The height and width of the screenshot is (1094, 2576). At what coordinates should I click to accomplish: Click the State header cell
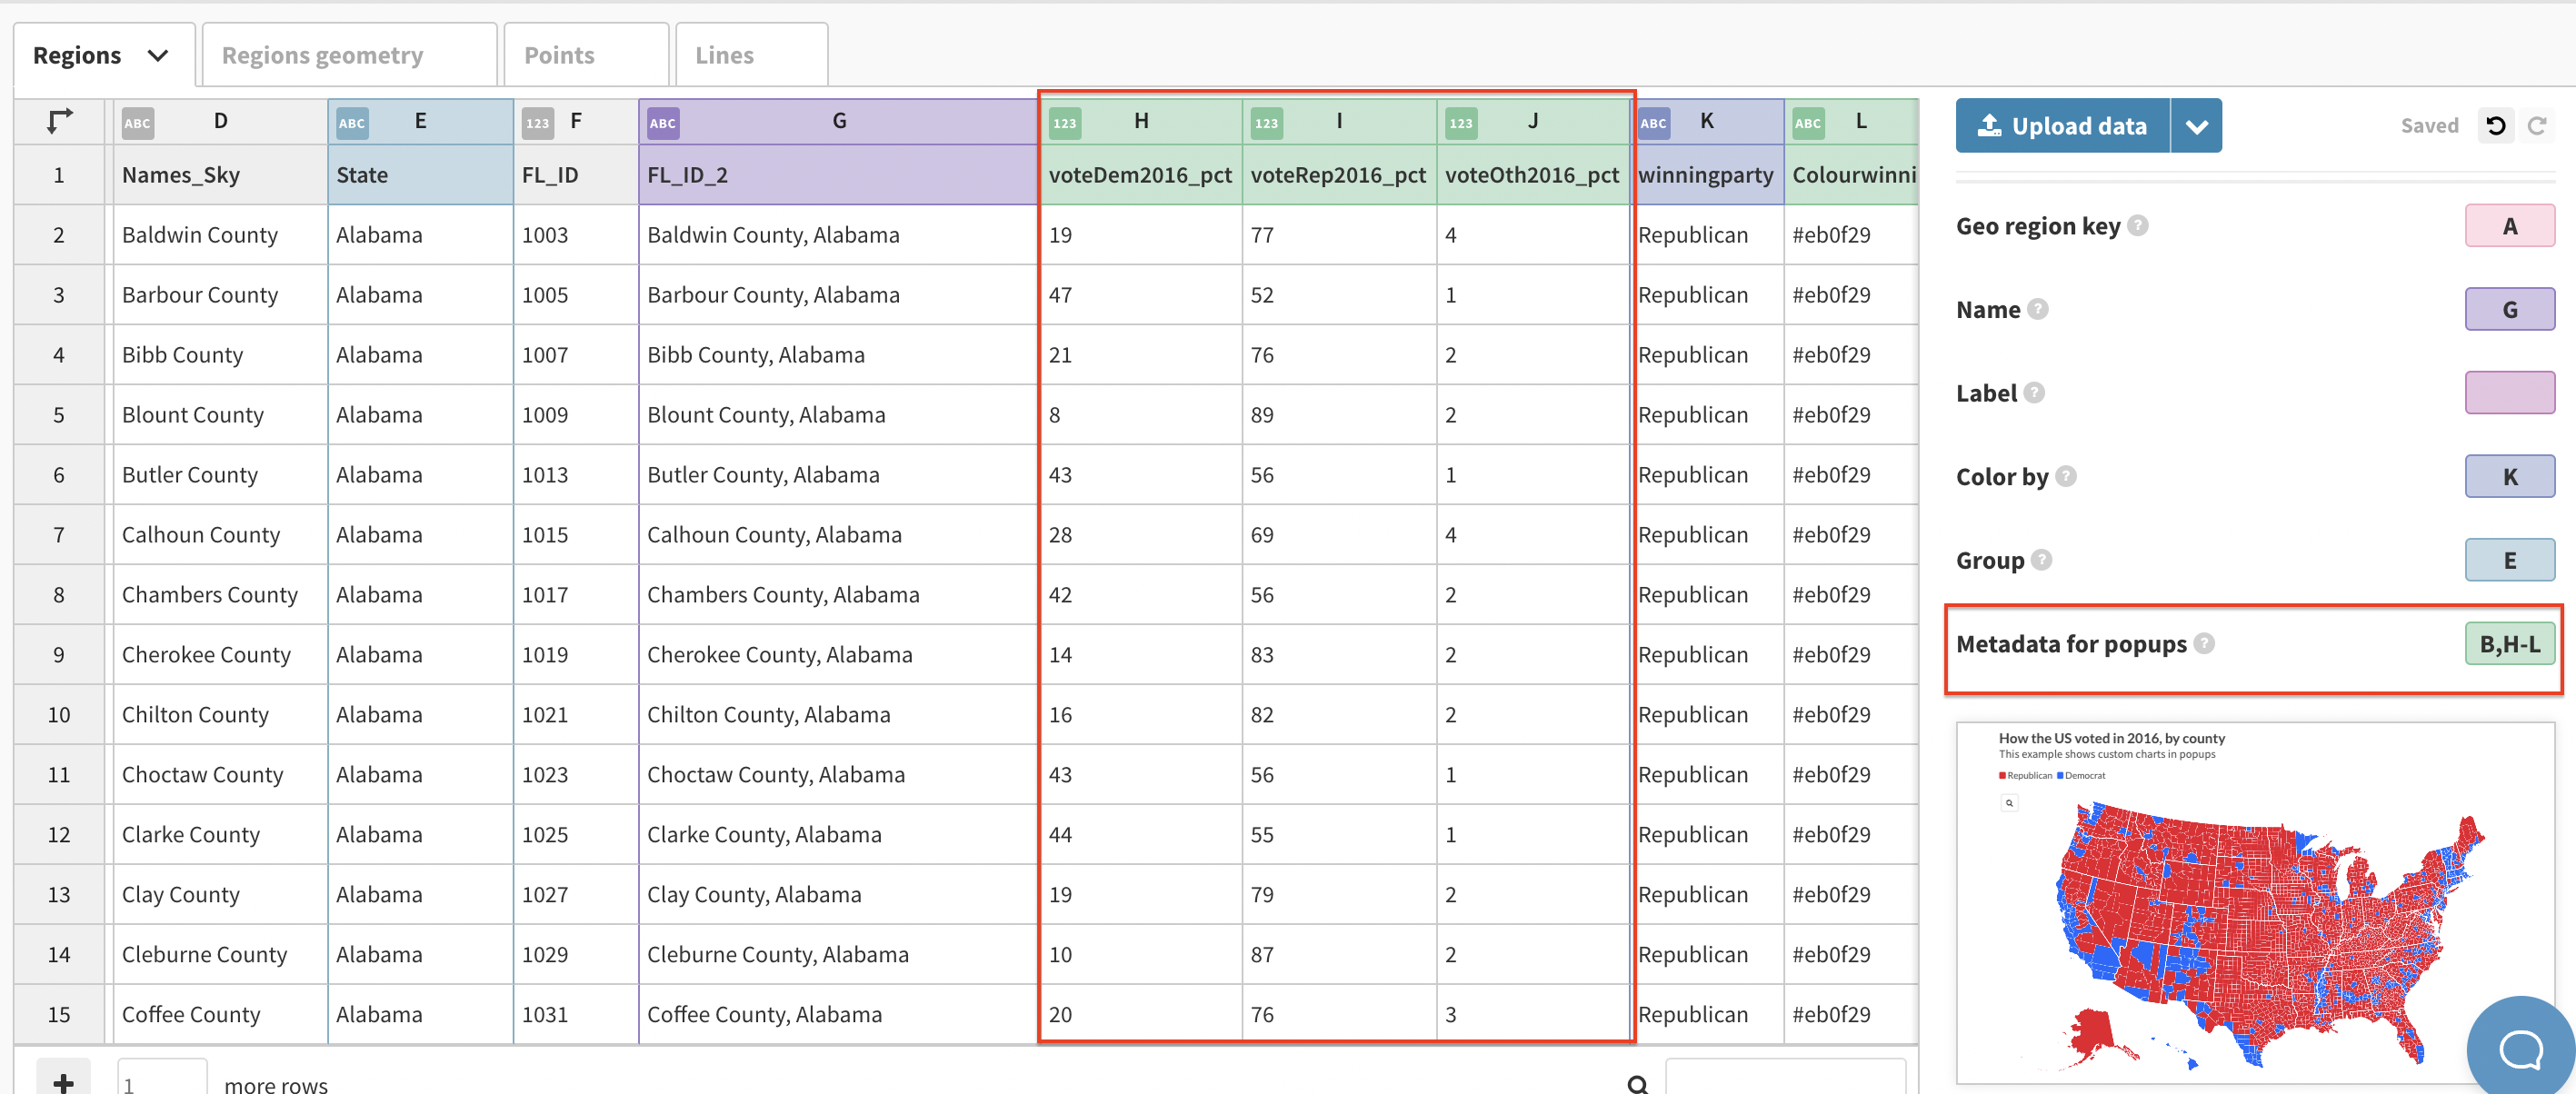(421, 175)
